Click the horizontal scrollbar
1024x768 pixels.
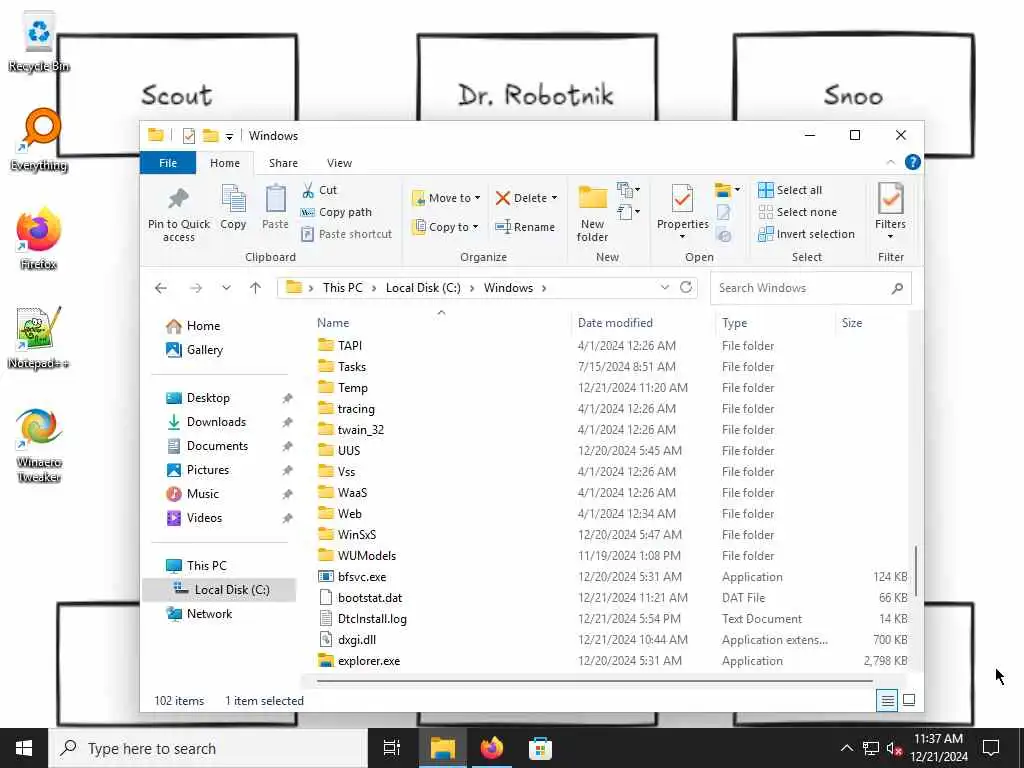point(594,680)
